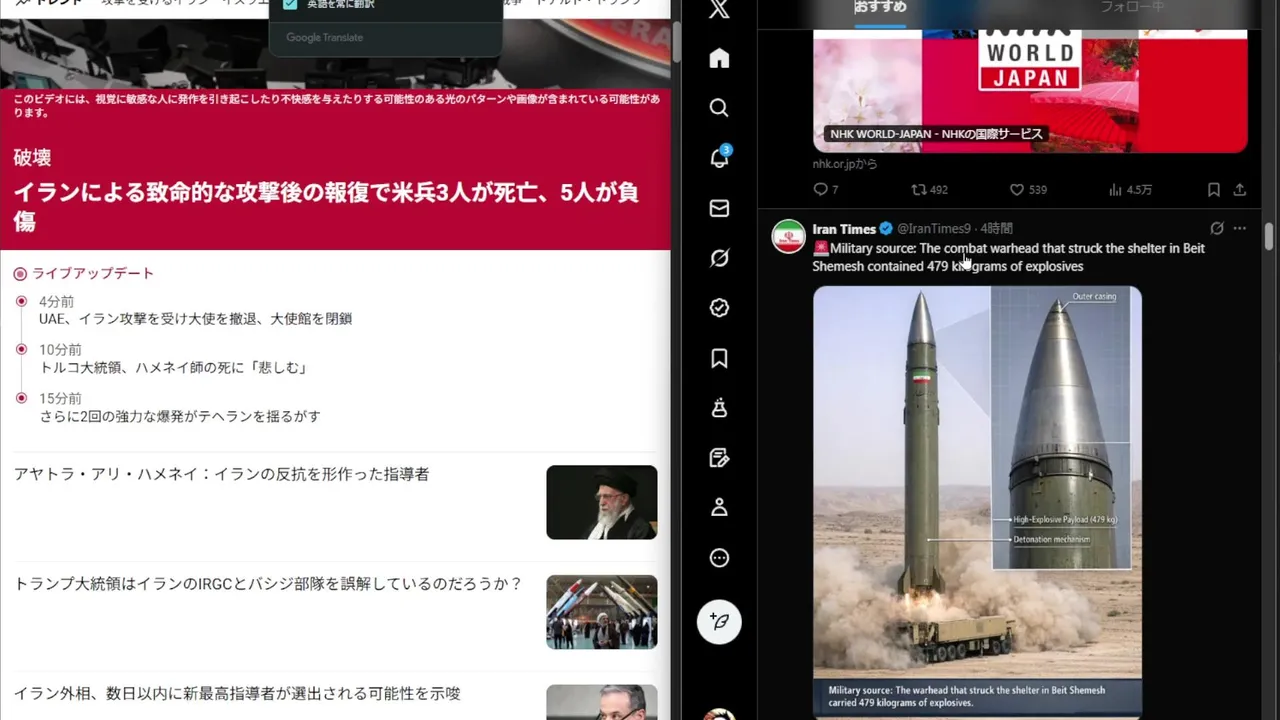Open verified badge icon in X sidebar
Image resolution: width=1280 pixels, height=720 pixels.
coord(719,308)
